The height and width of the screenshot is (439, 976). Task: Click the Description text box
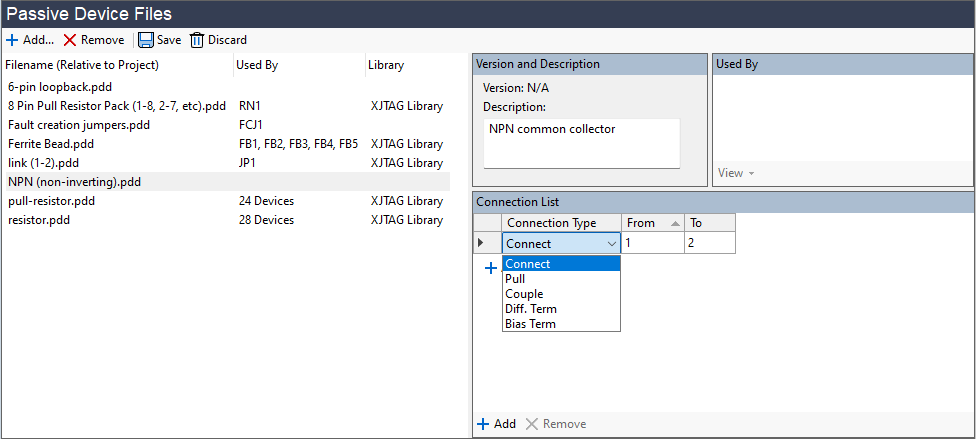click(581, 143)
